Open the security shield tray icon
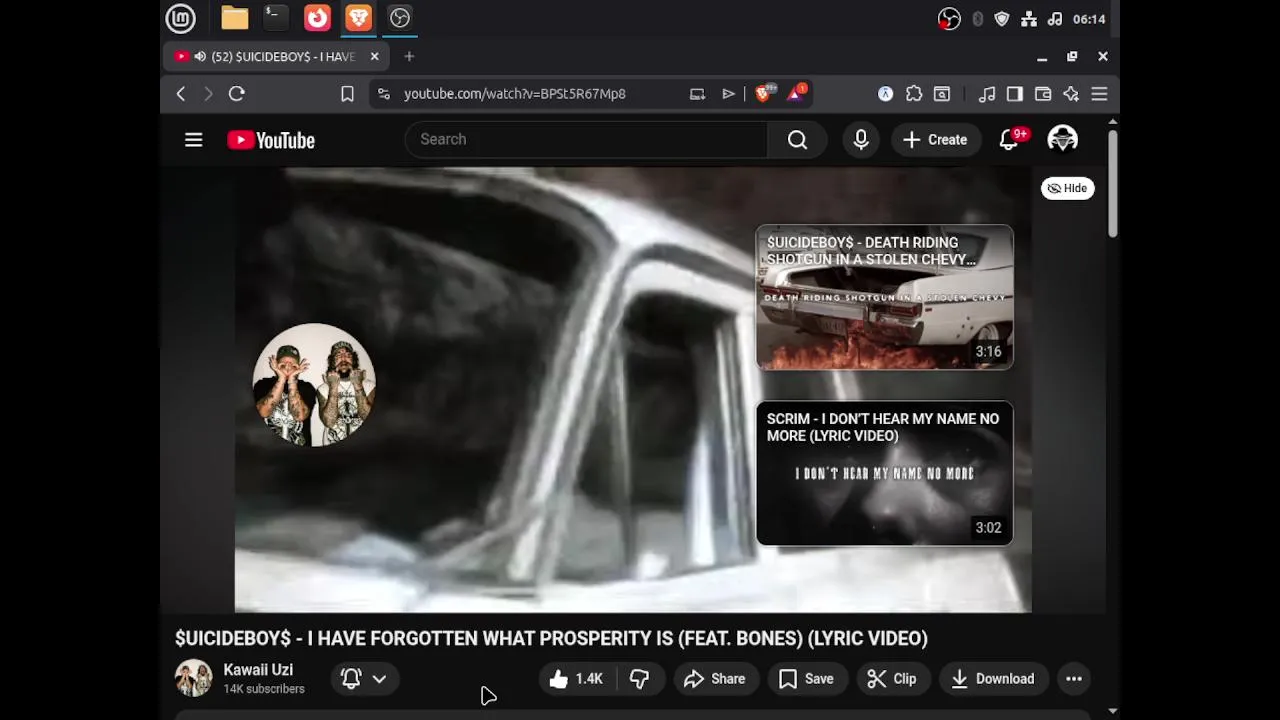 click(1002, 19)
